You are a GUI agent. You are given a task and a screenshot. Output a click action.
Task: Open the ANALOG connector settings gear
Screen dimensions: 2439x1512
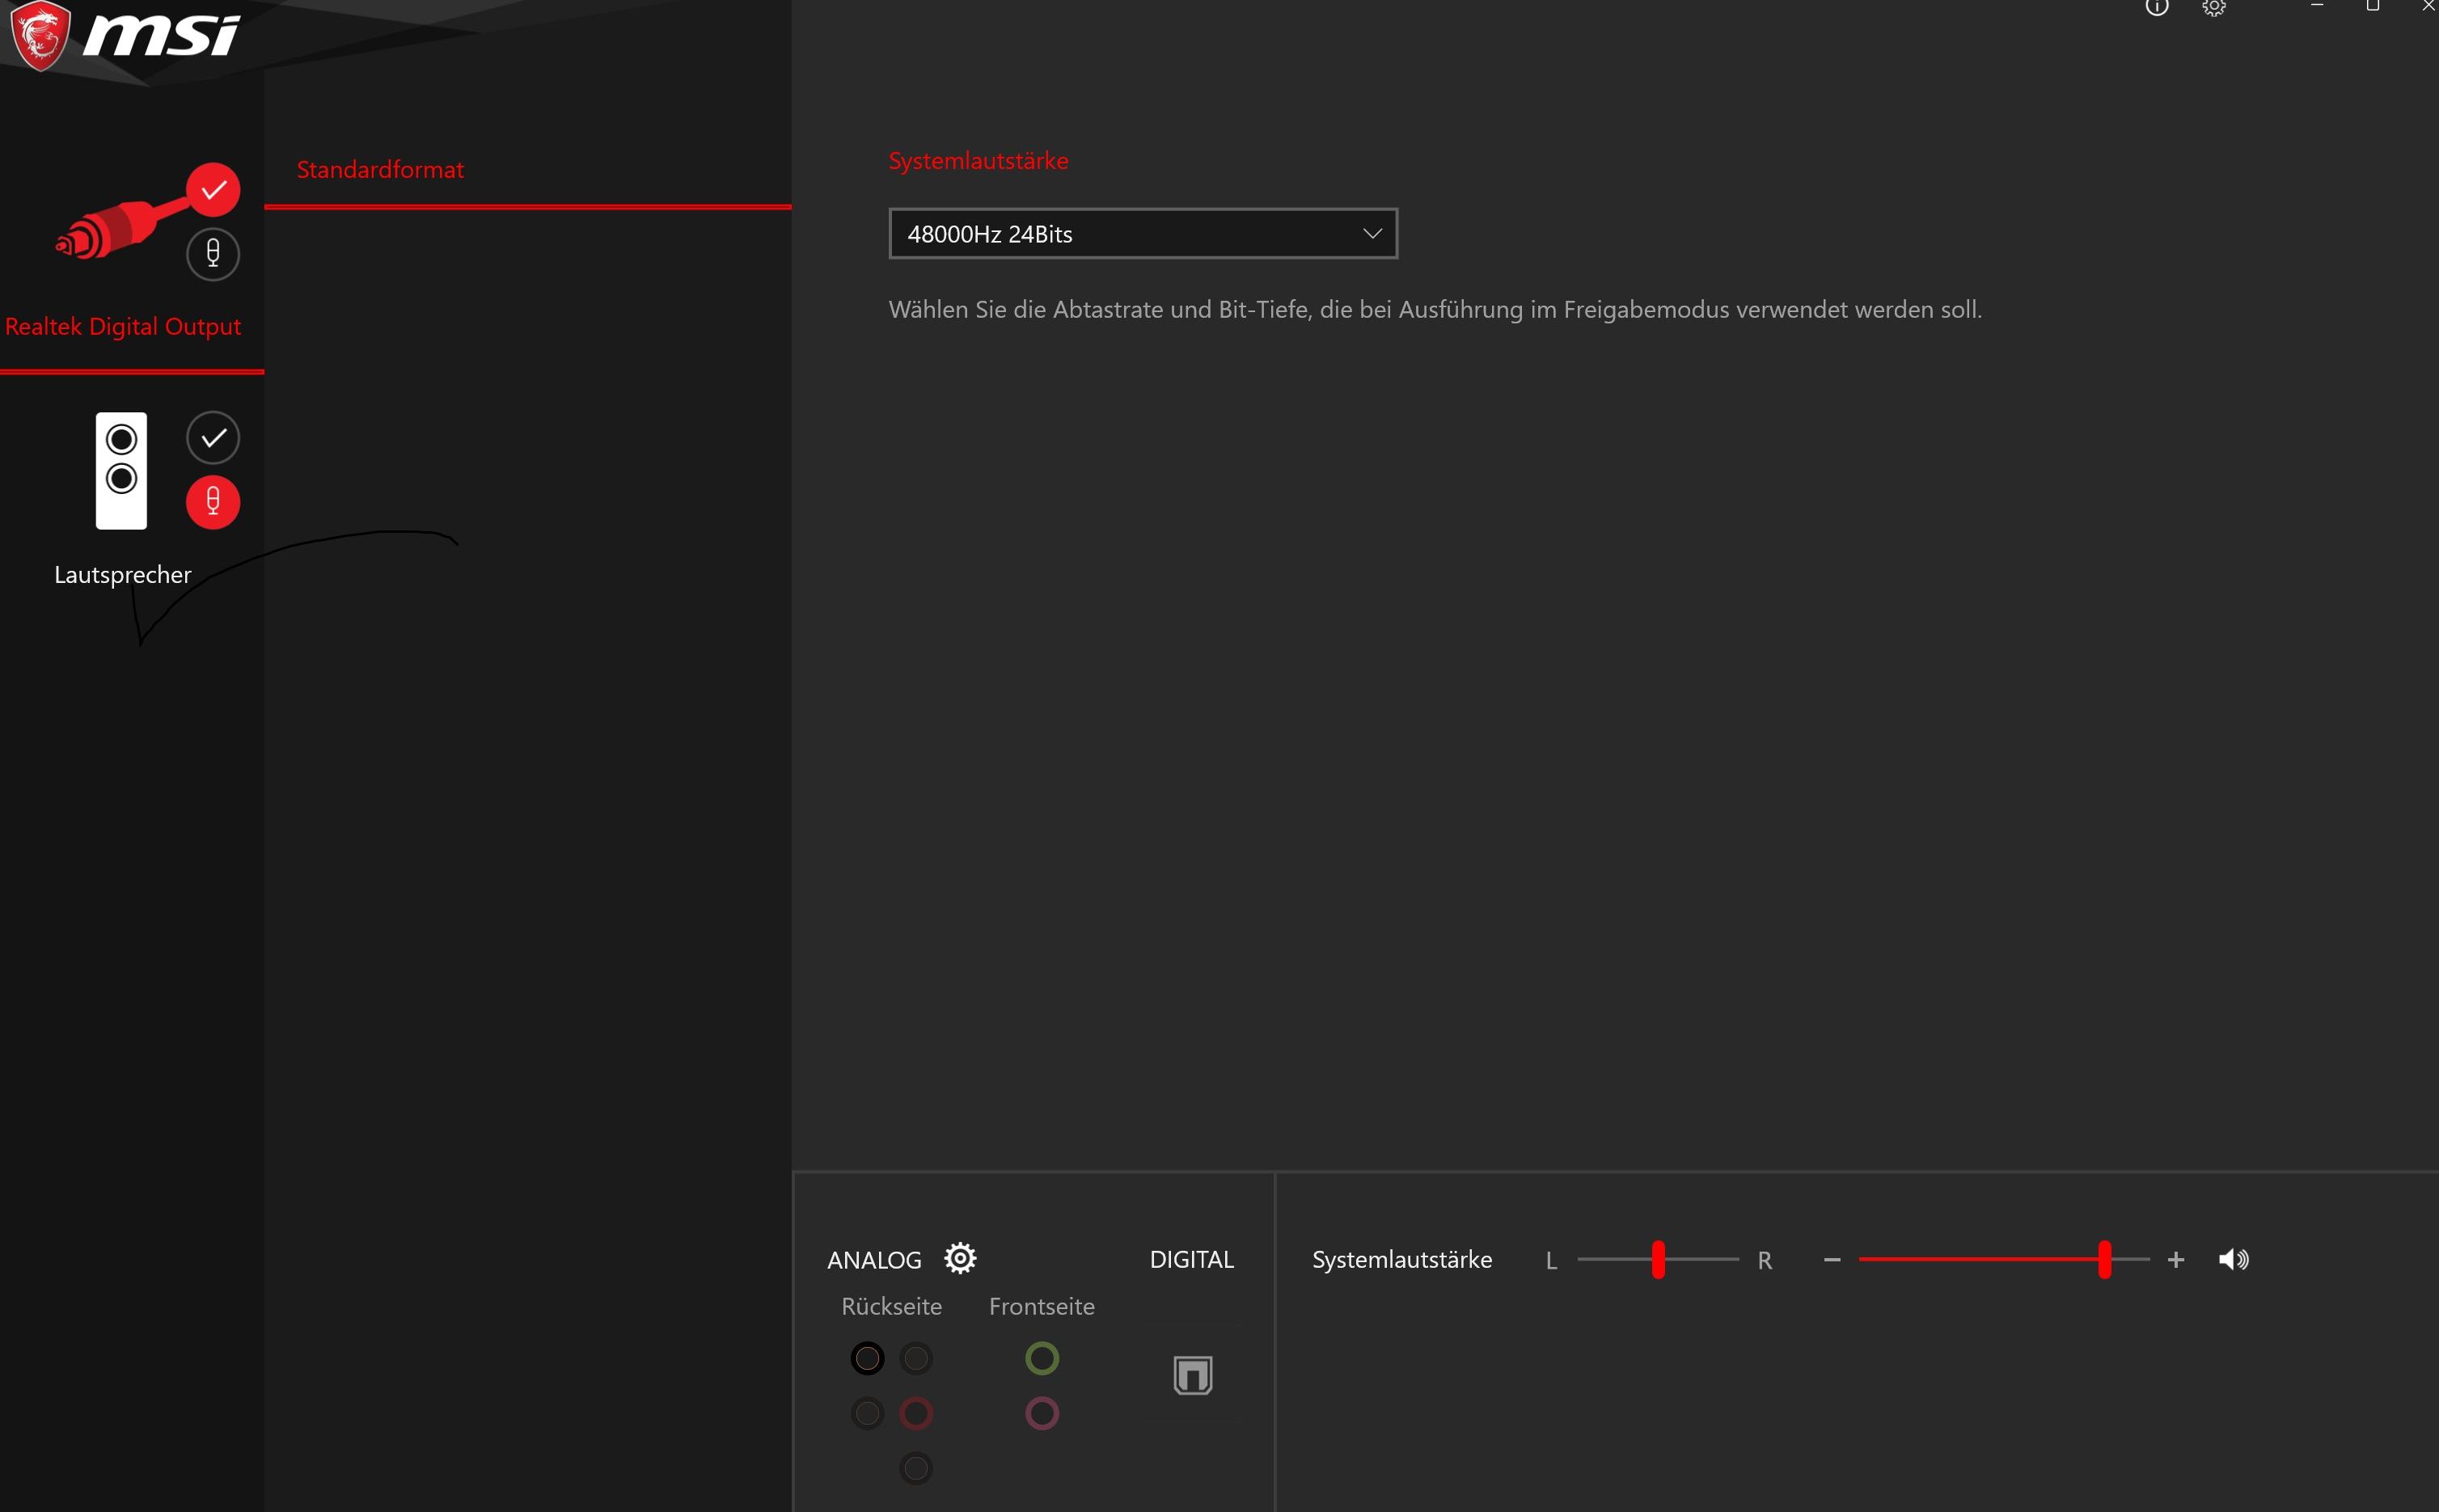[x=960, y=1258]
